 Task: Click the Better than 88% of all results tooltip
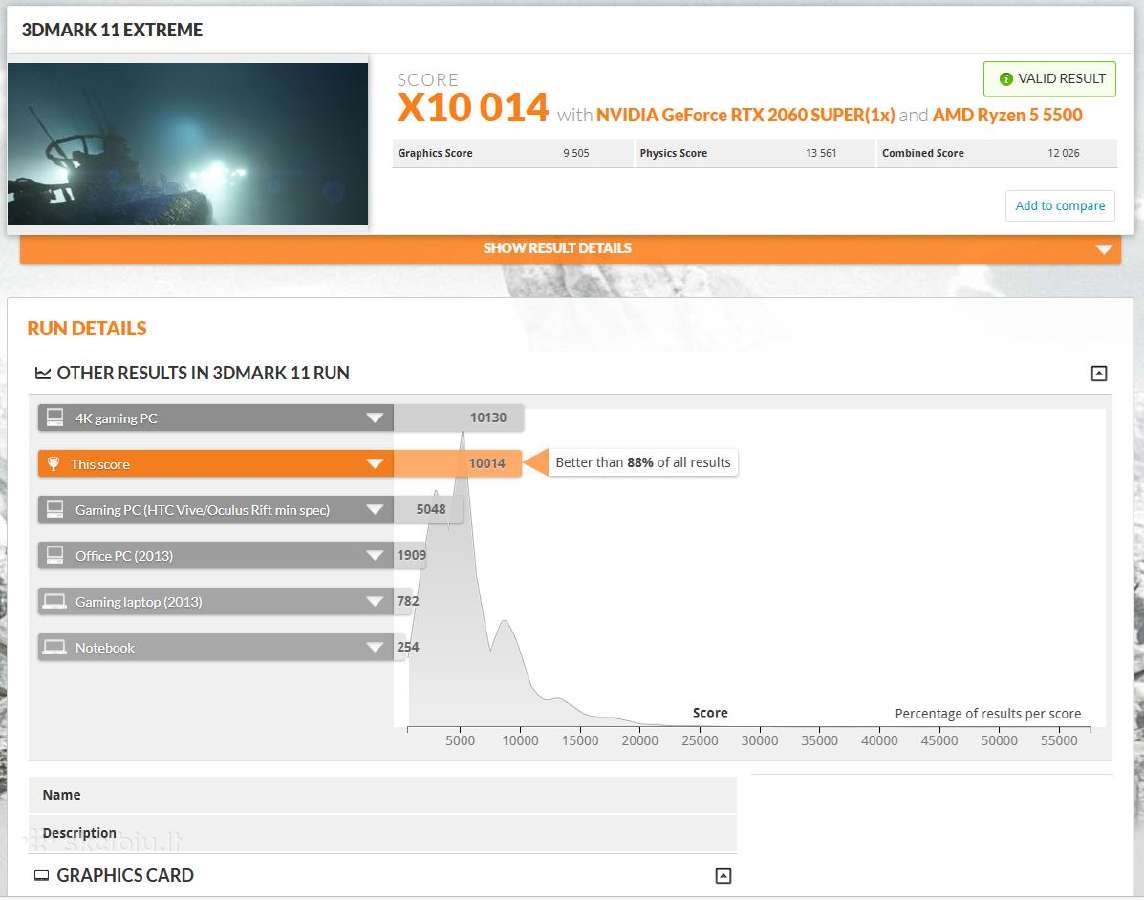643,462
